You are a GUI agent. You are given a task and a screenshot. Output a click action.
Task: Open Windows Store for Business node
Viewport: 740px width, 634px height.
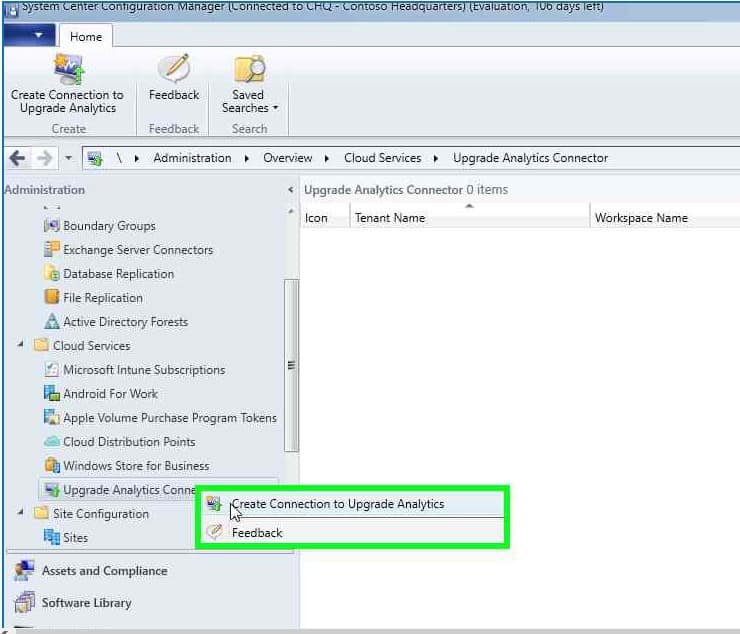136,466
